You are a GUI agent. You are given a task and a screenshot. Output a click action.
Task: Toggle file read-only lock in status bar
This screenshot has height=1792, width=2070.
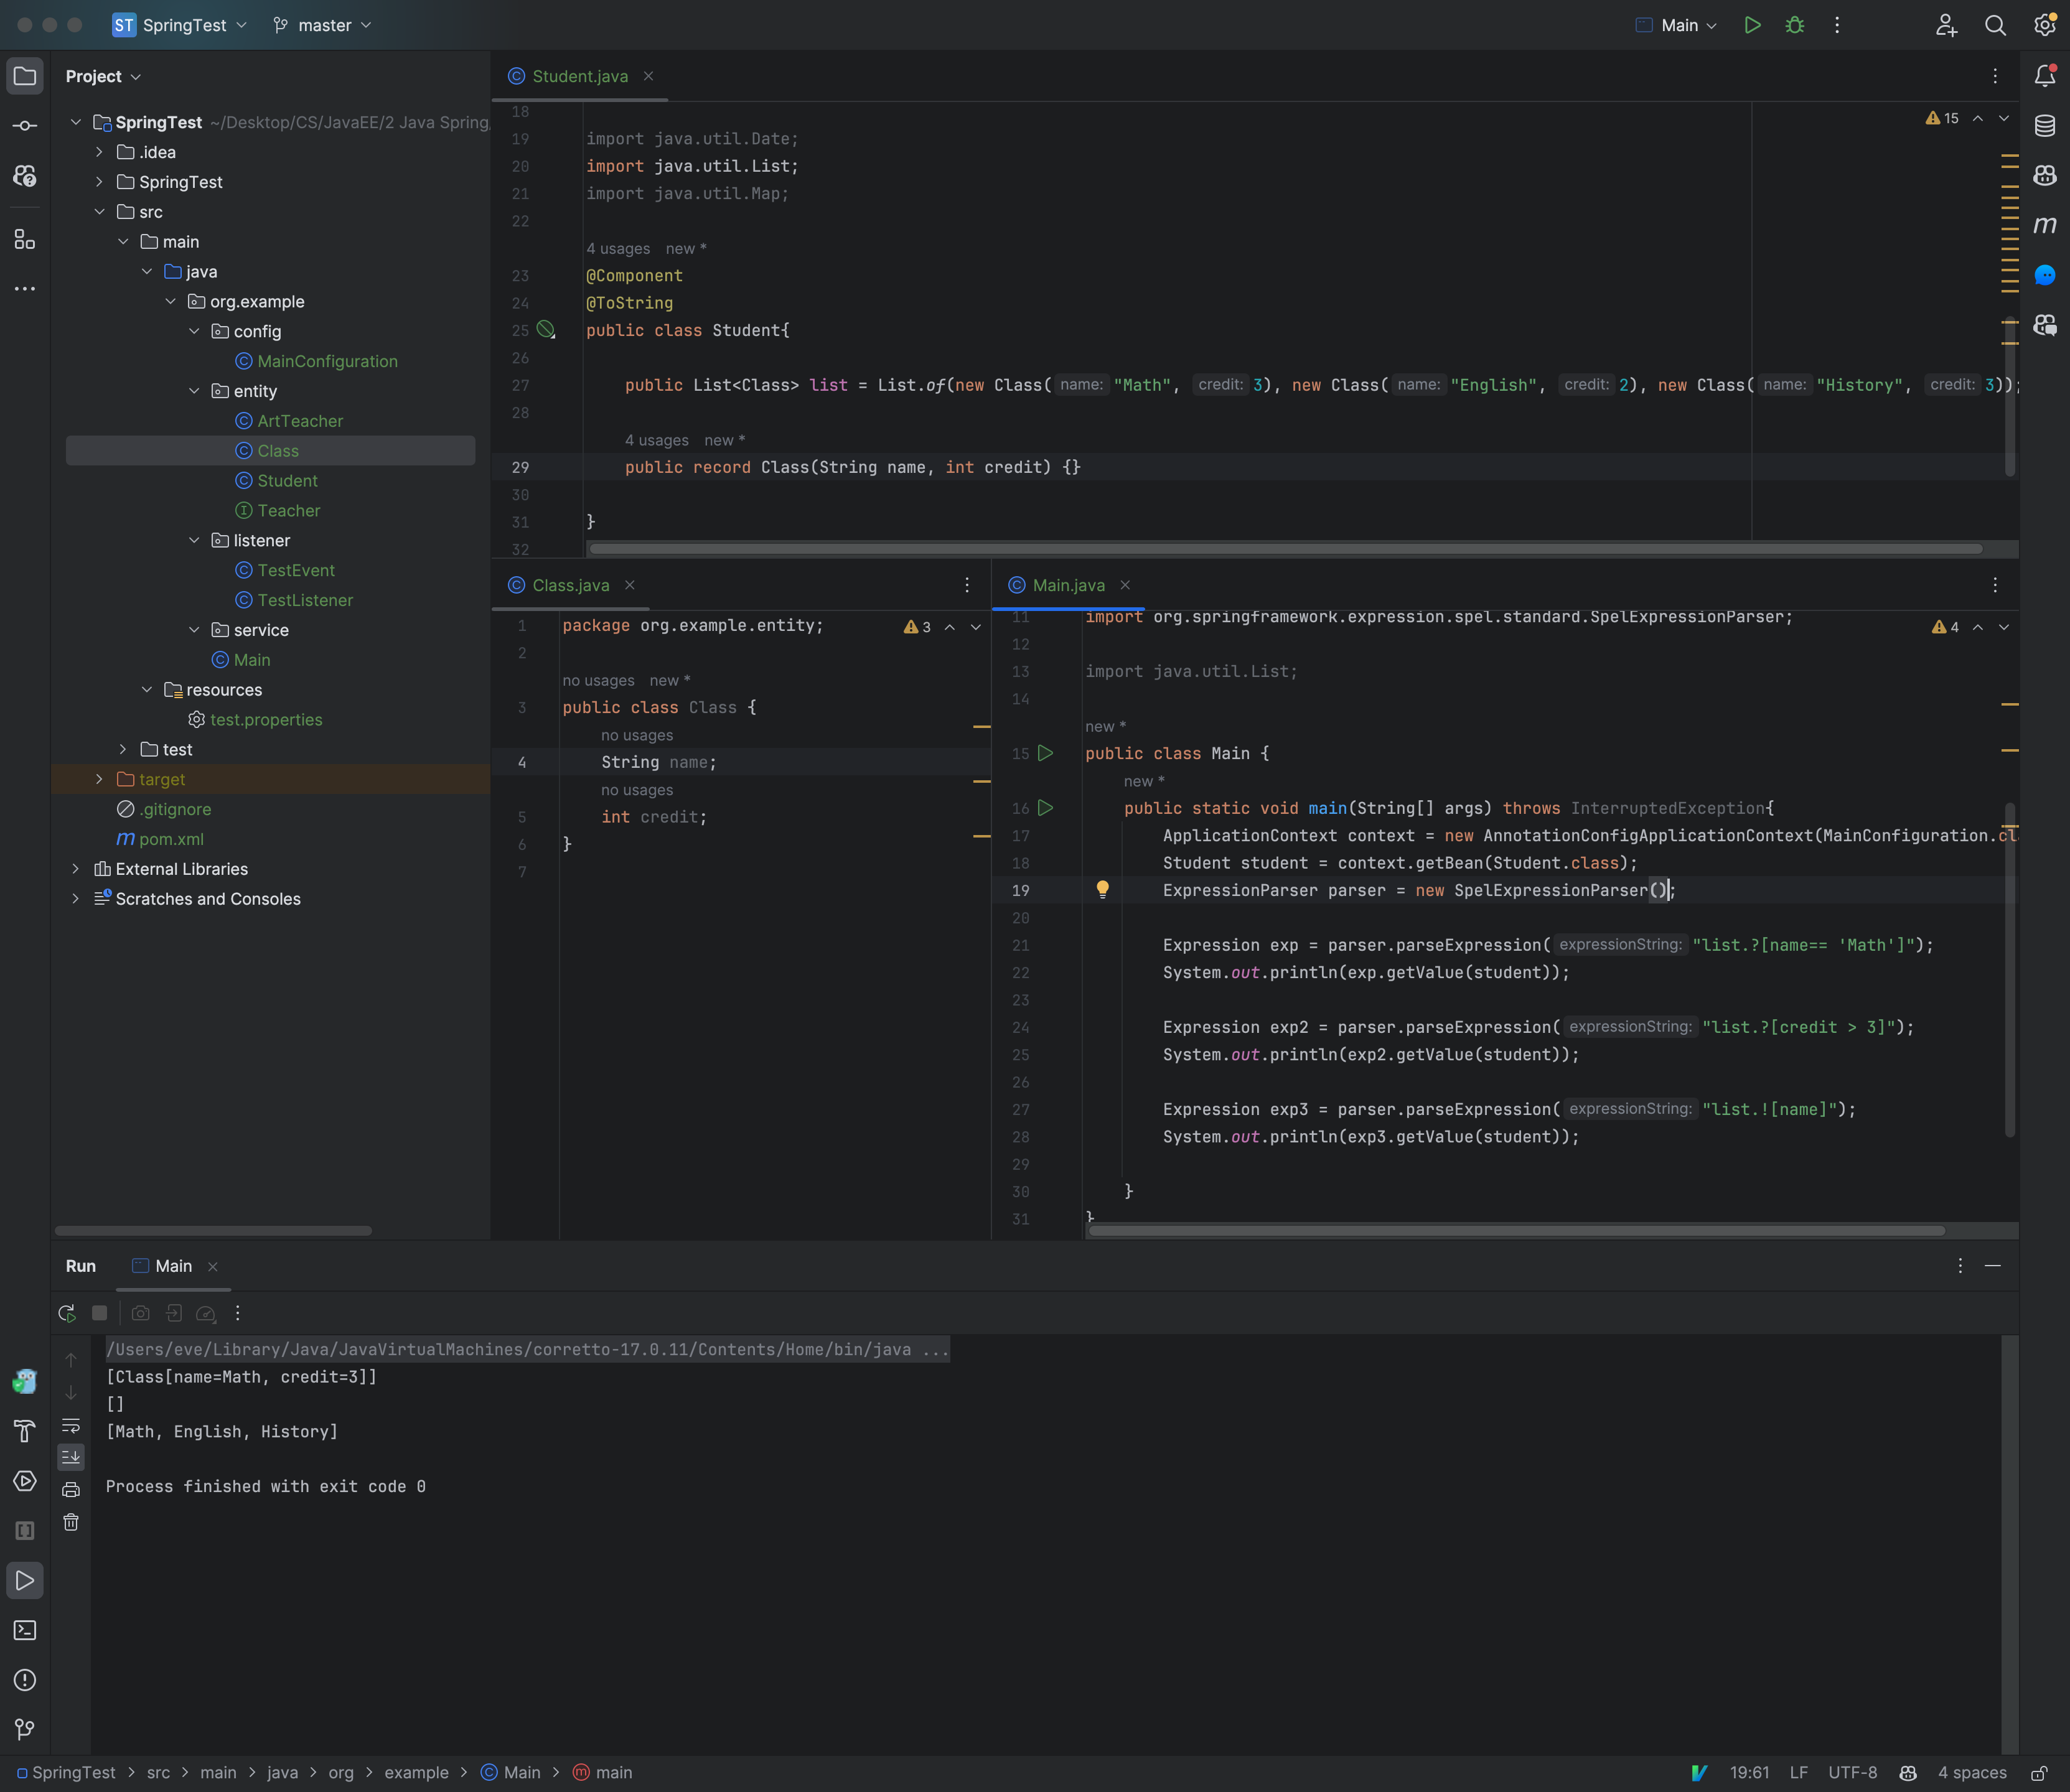(2039, 1772)
